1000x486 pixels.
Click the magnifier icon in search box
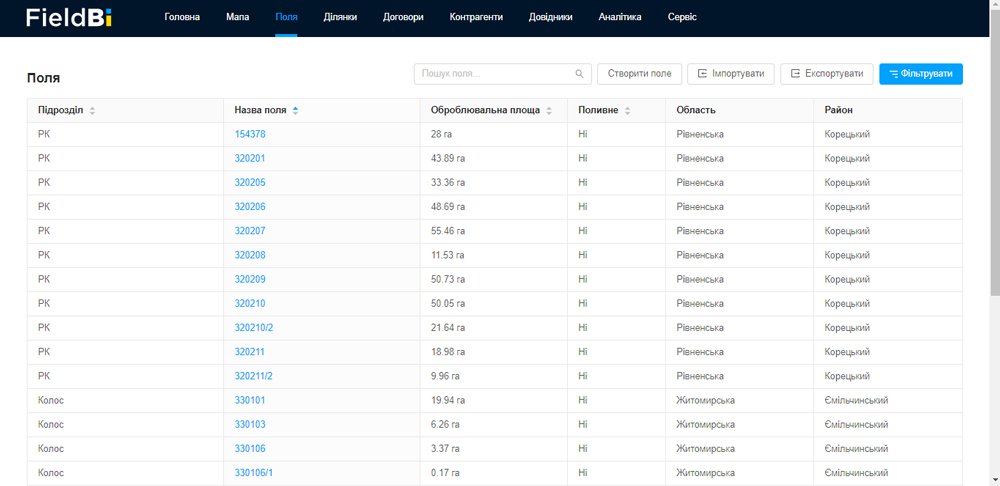tap(579, 74)
